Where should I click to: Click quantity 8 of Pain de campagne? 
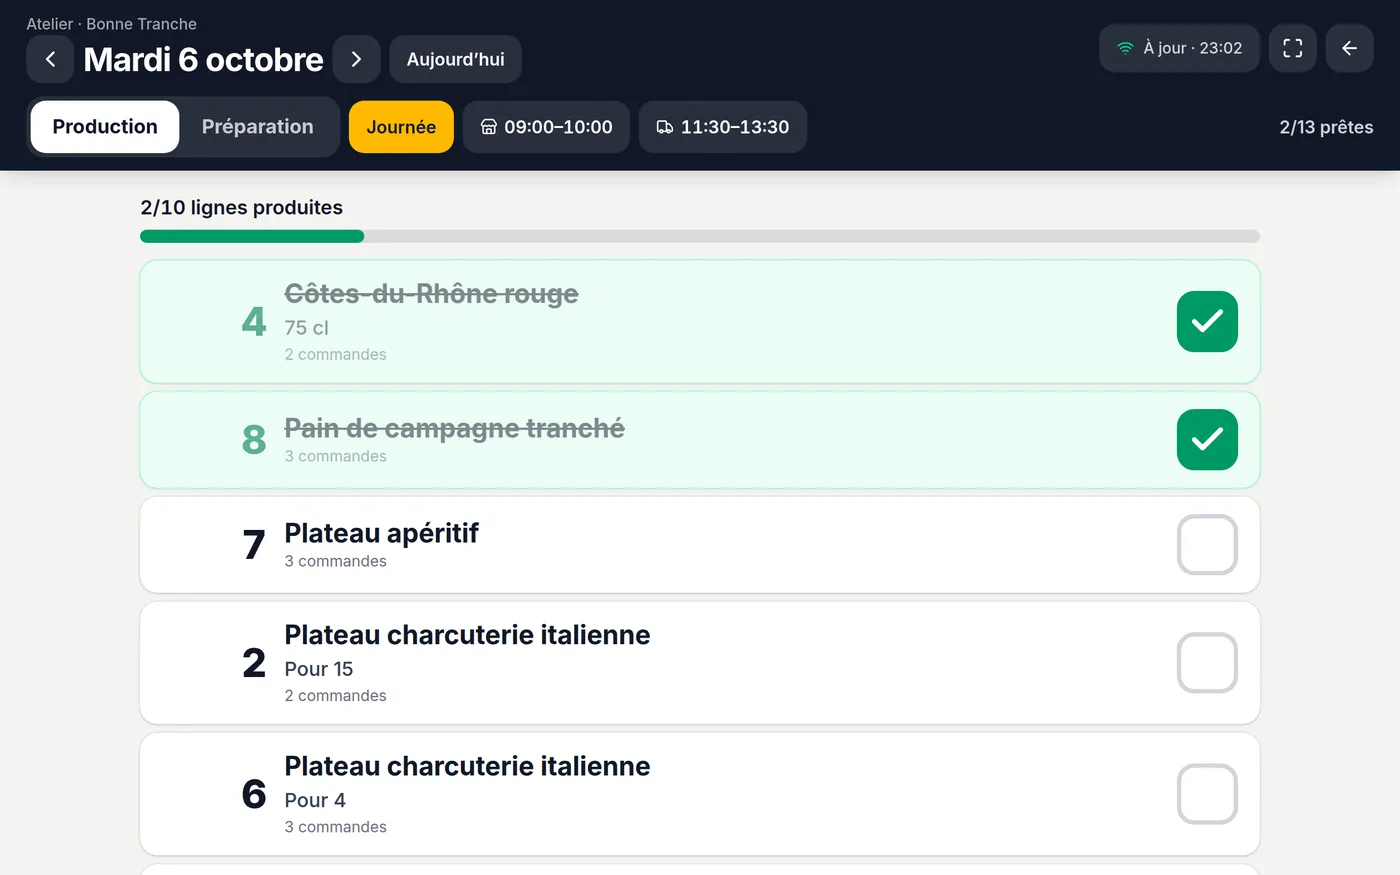254,440
